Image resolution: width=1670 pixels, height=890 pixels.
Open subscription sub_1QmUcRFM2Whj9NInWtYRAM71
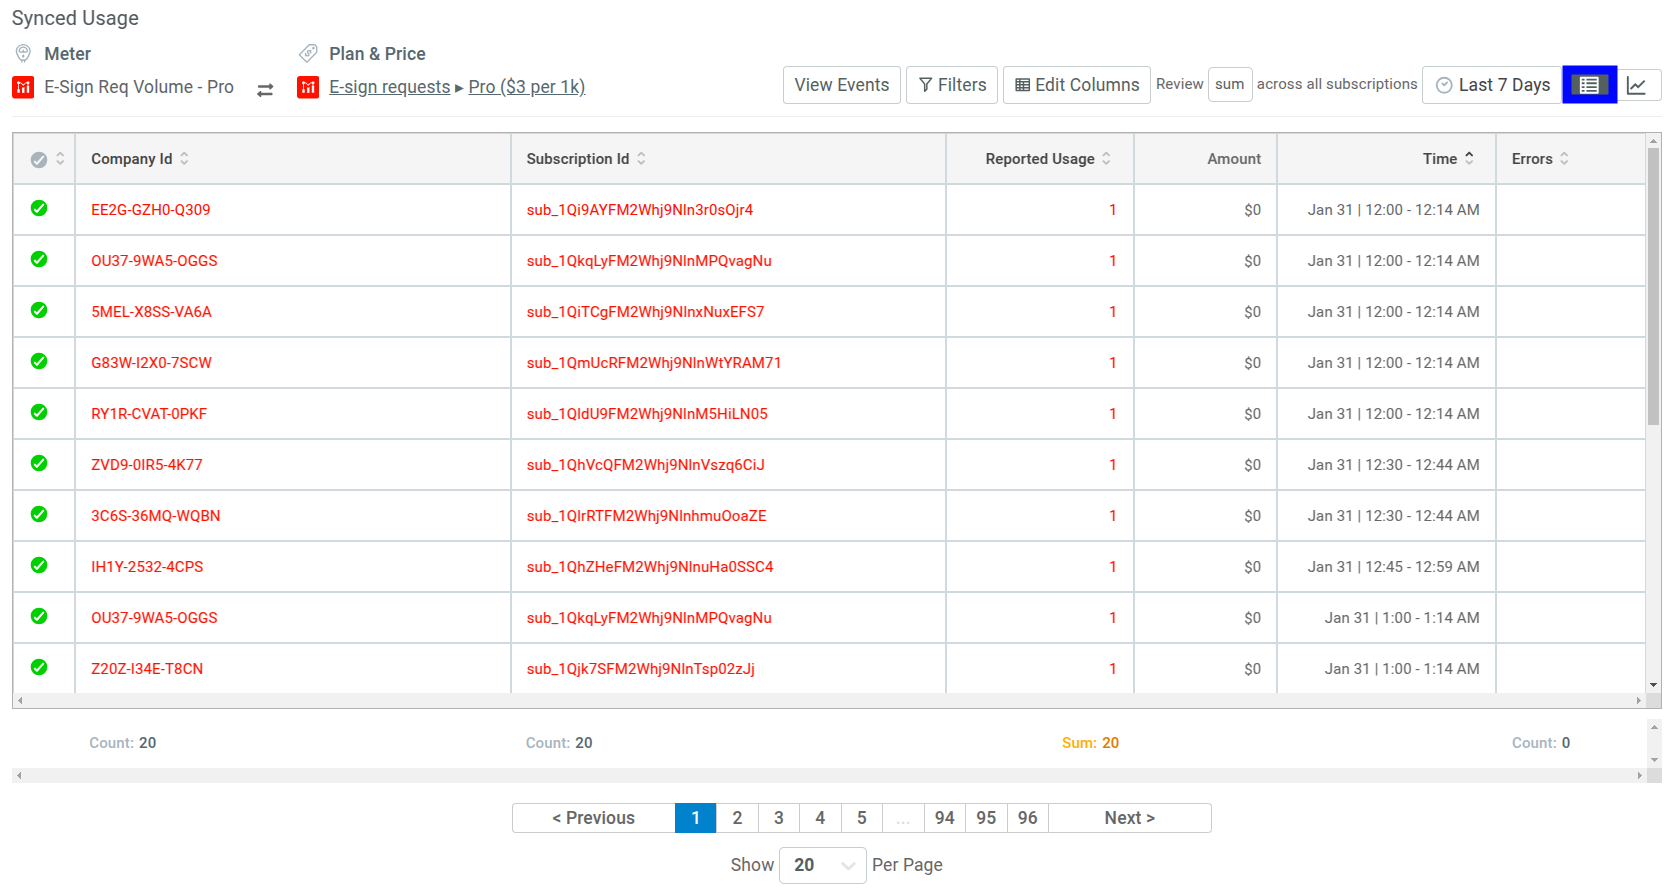tap(654, 363)
